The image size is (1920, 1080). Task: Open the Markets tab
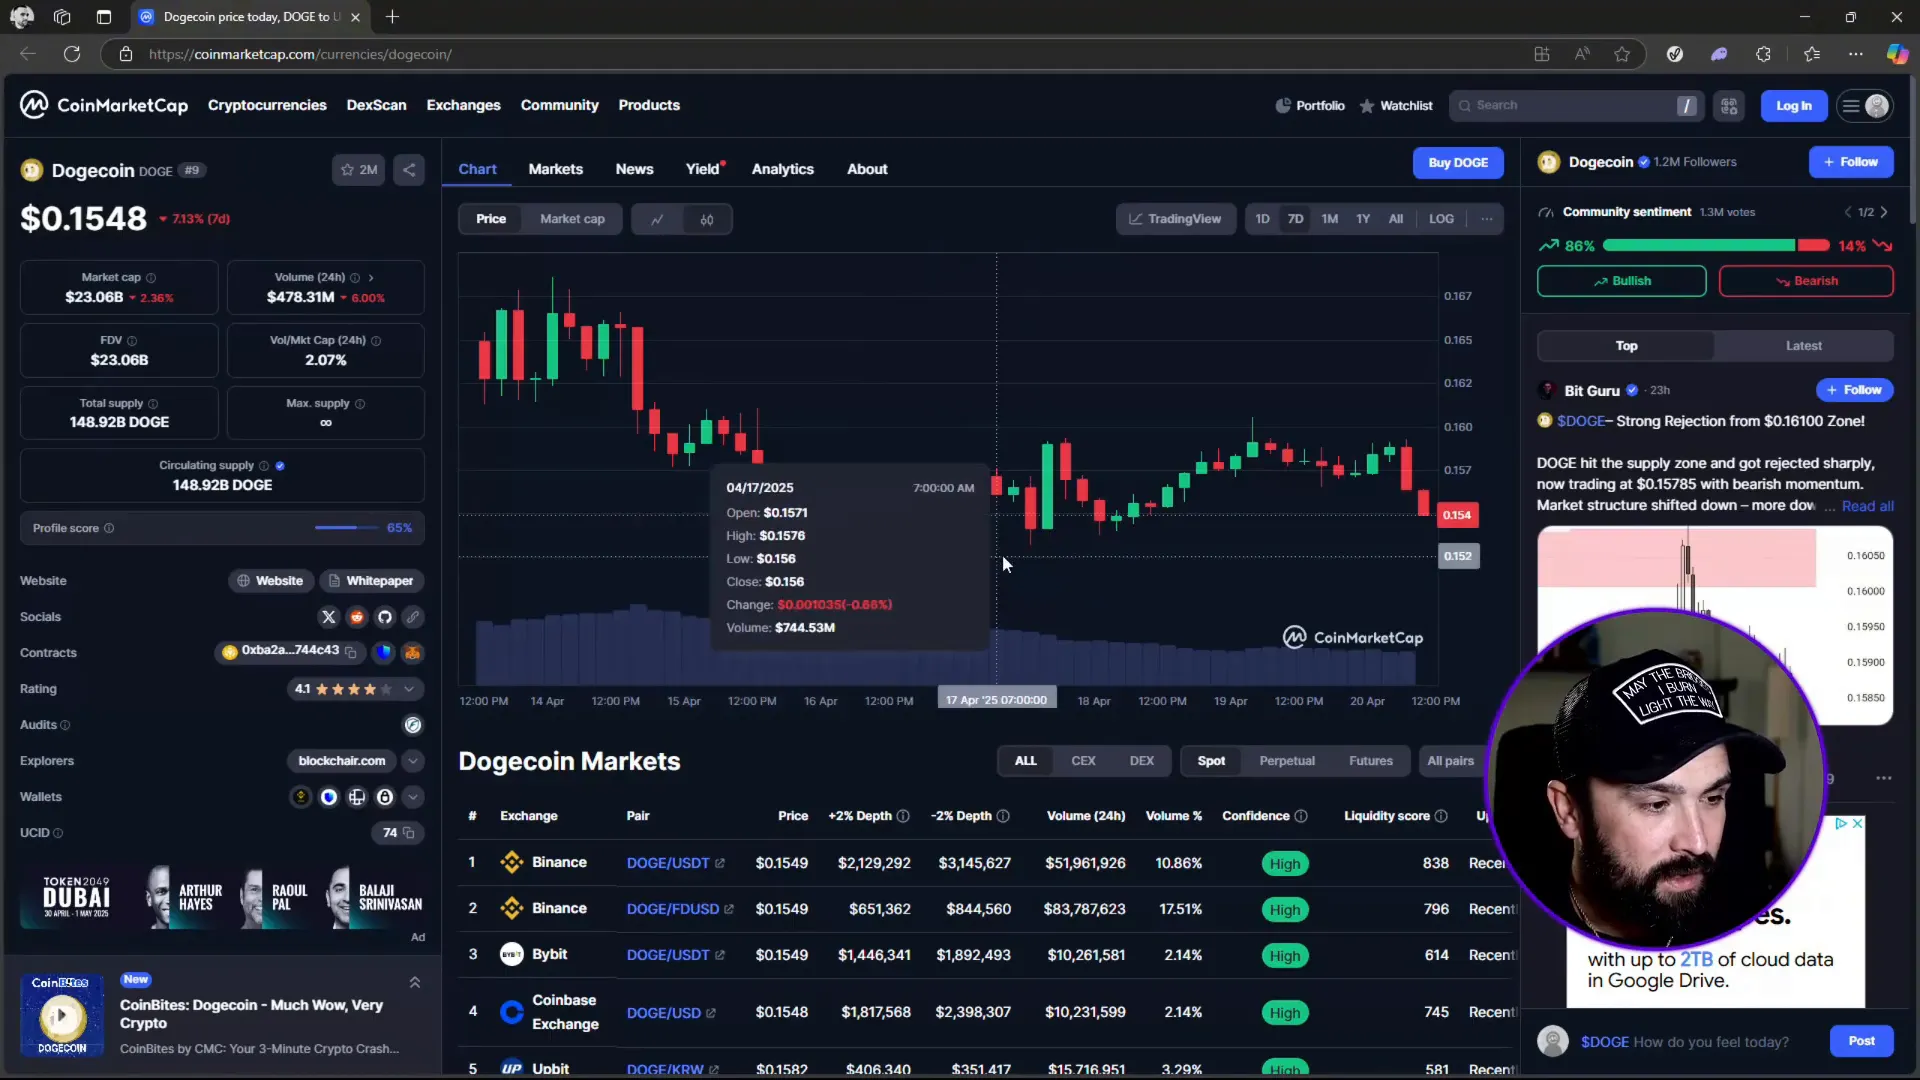pyautogui.click(x=555, y=169)
